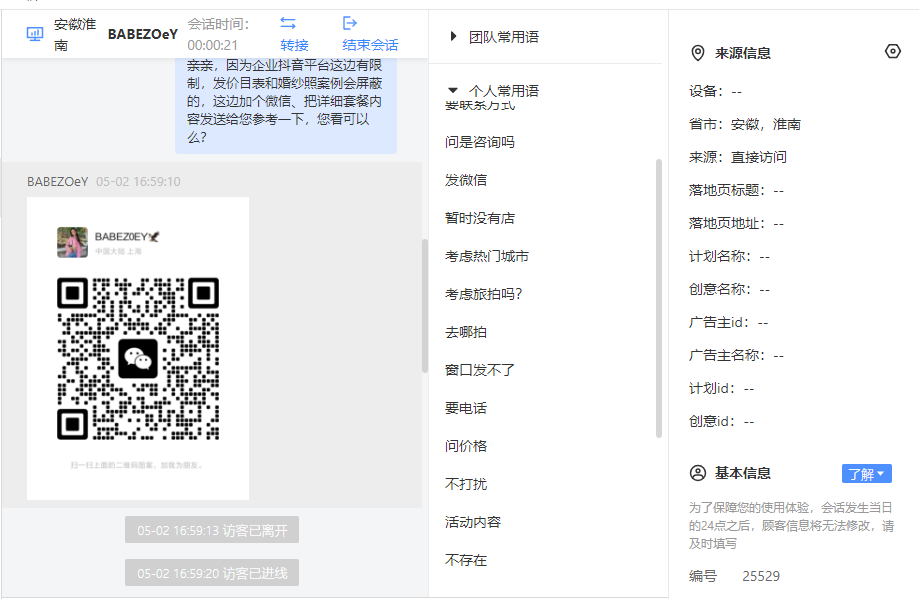Select the quick phrase 问是咨询吗

tap(479, 142)
